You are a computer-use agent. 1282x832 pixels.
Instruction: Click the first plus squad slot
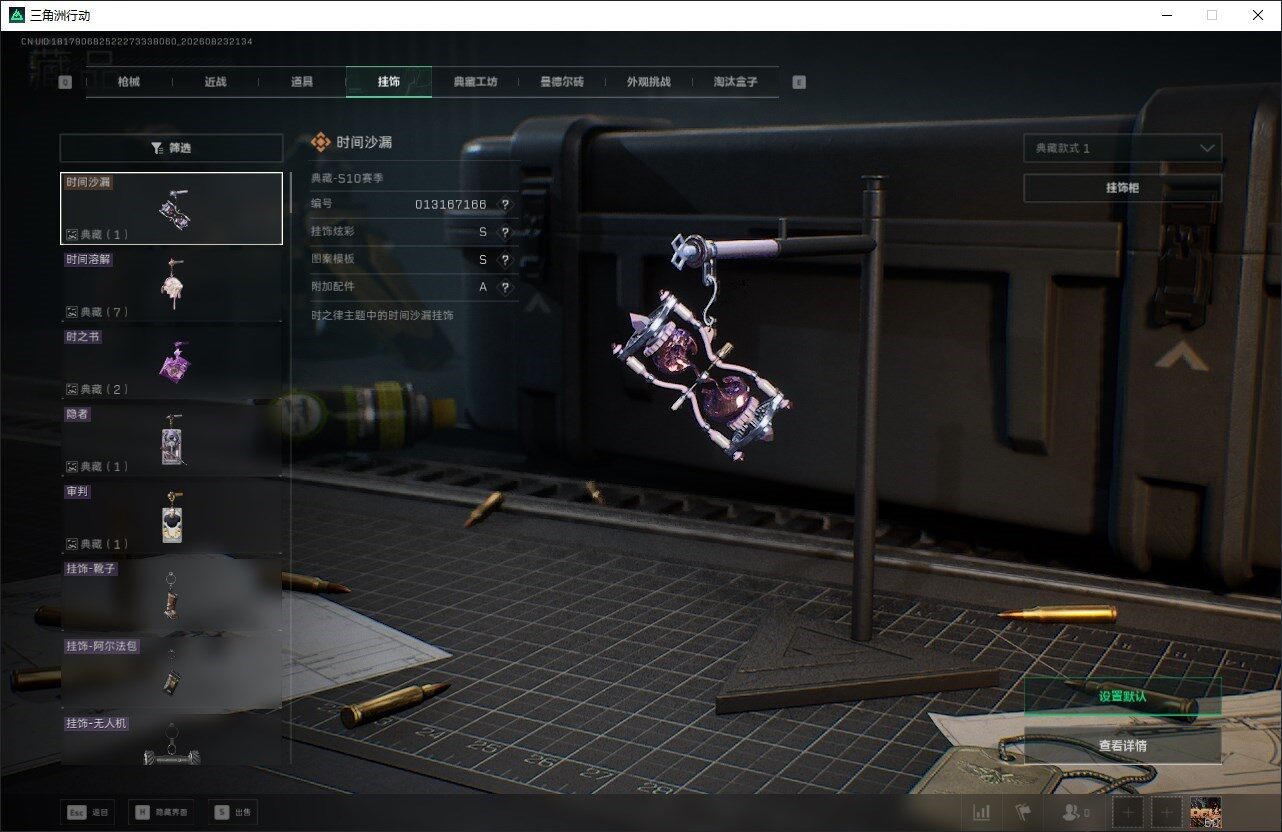click(x=1128, y=812)
